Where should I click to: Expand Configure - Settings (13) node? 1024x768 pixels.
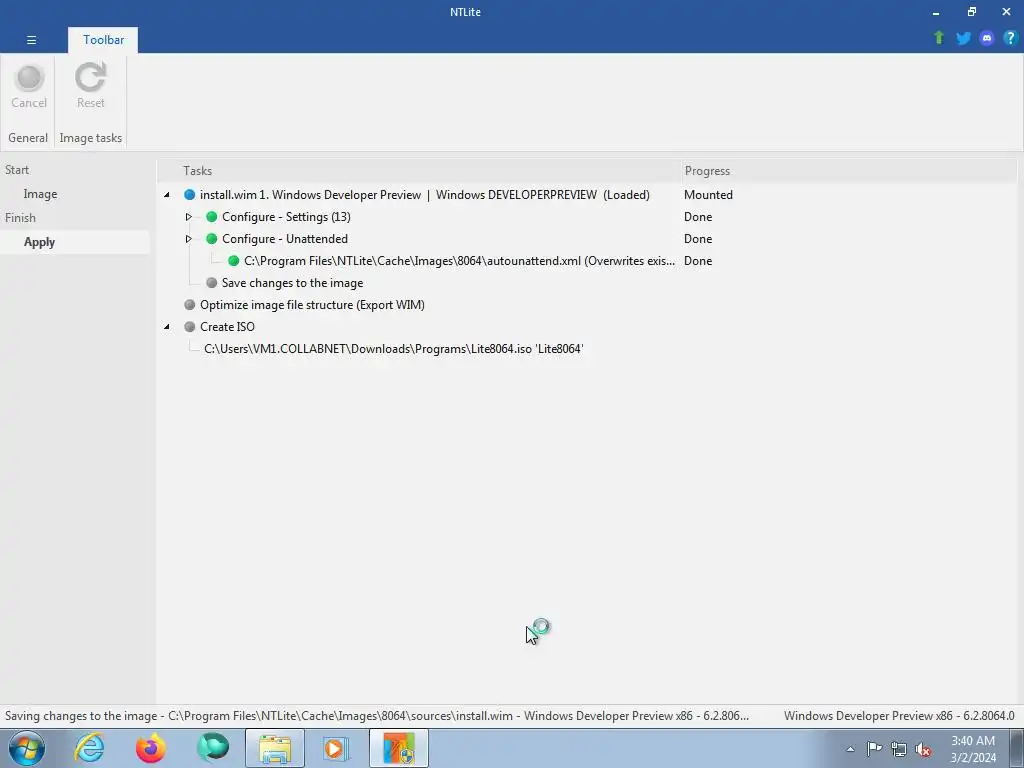189,217
